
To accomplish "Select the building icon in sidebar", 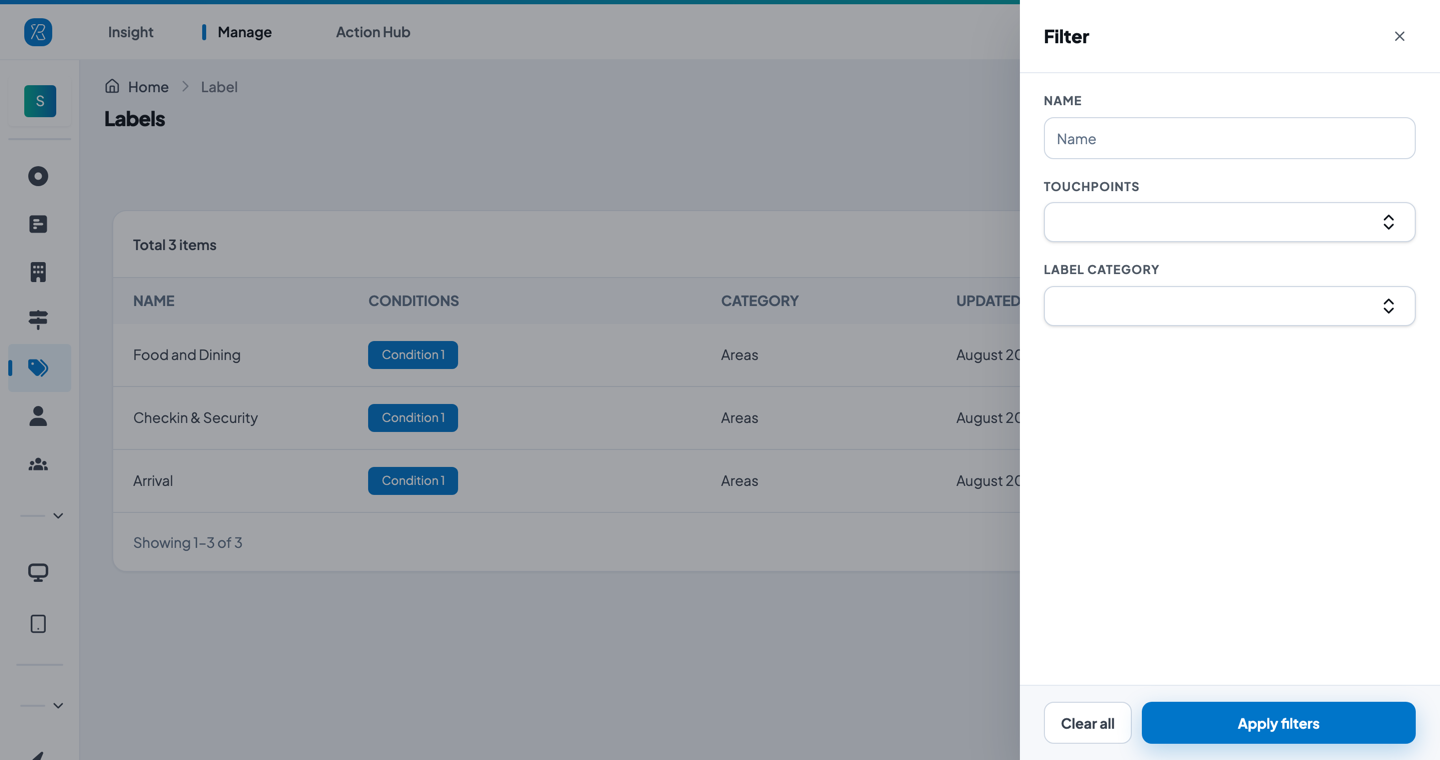I will (38, 272).
